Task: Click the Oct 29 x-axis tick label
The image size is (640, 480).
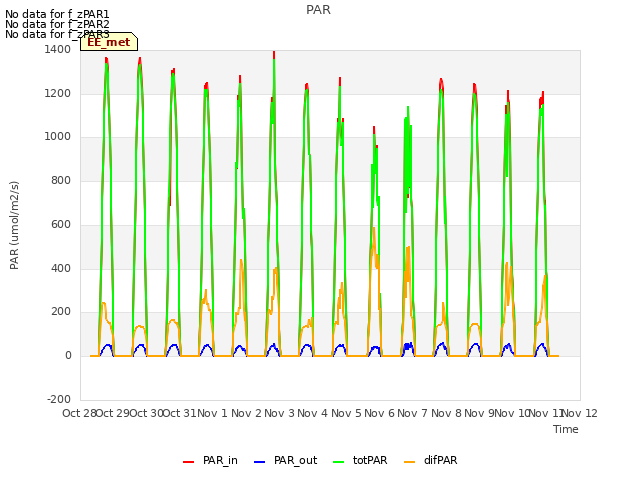Action: (113, 413)
